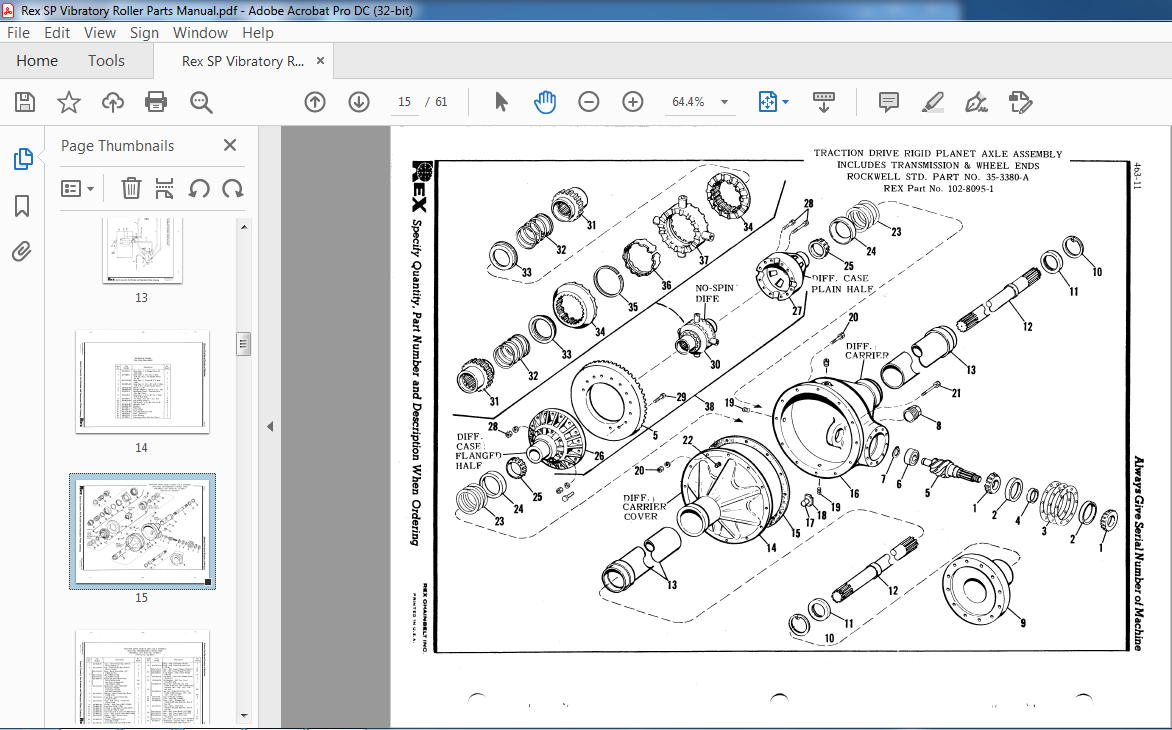Collapse the navigation pane arrow
This screenshot has width=1172, height=730.
coord(270,427)
